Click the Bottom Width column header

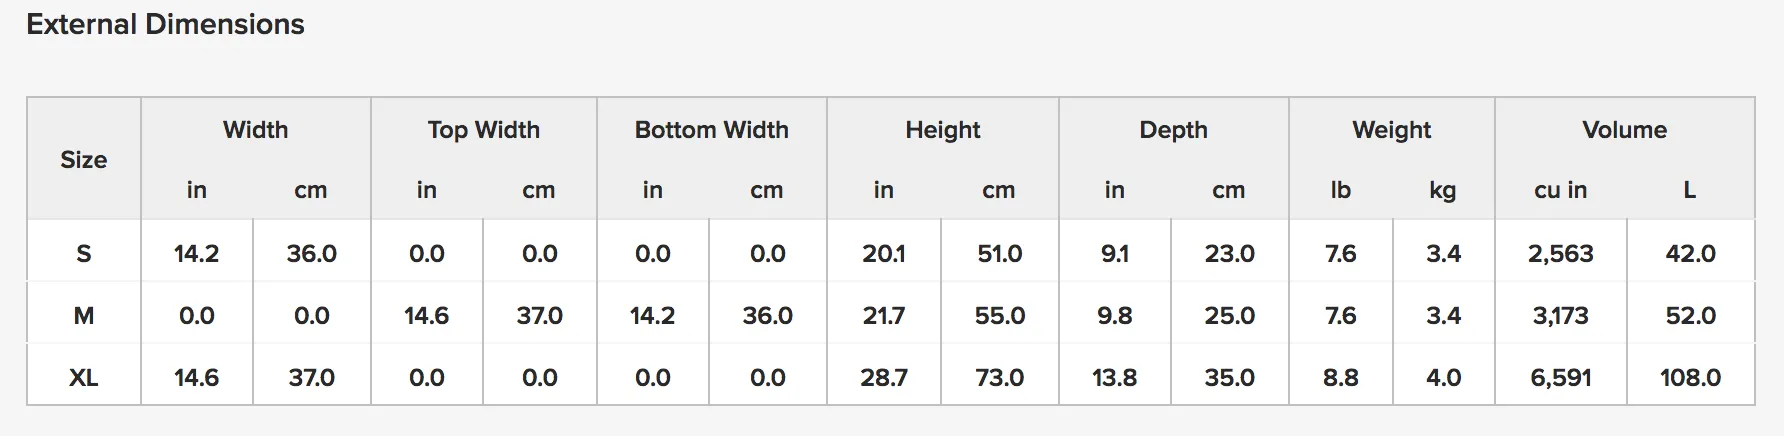click(x=712, y=130)
